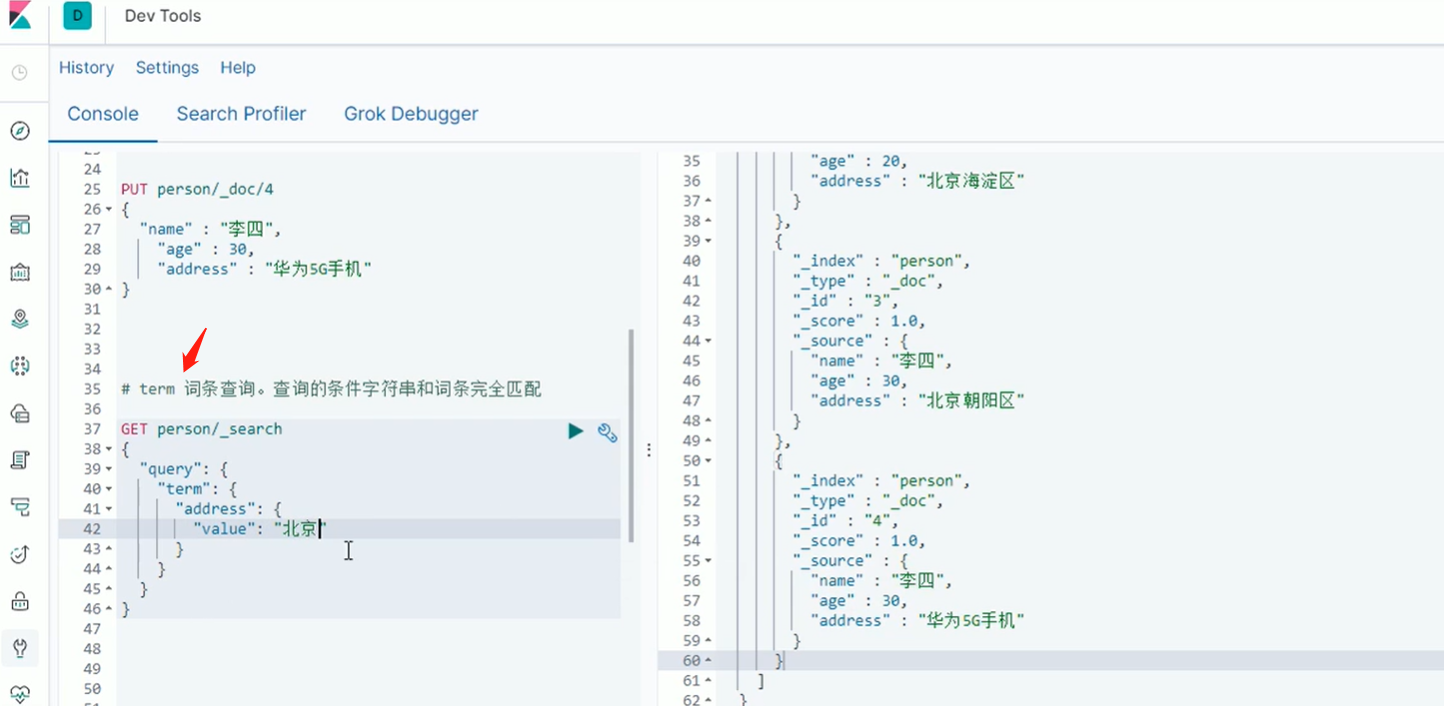Open Infrastructure from the sidebar icon

click(20, 413)
